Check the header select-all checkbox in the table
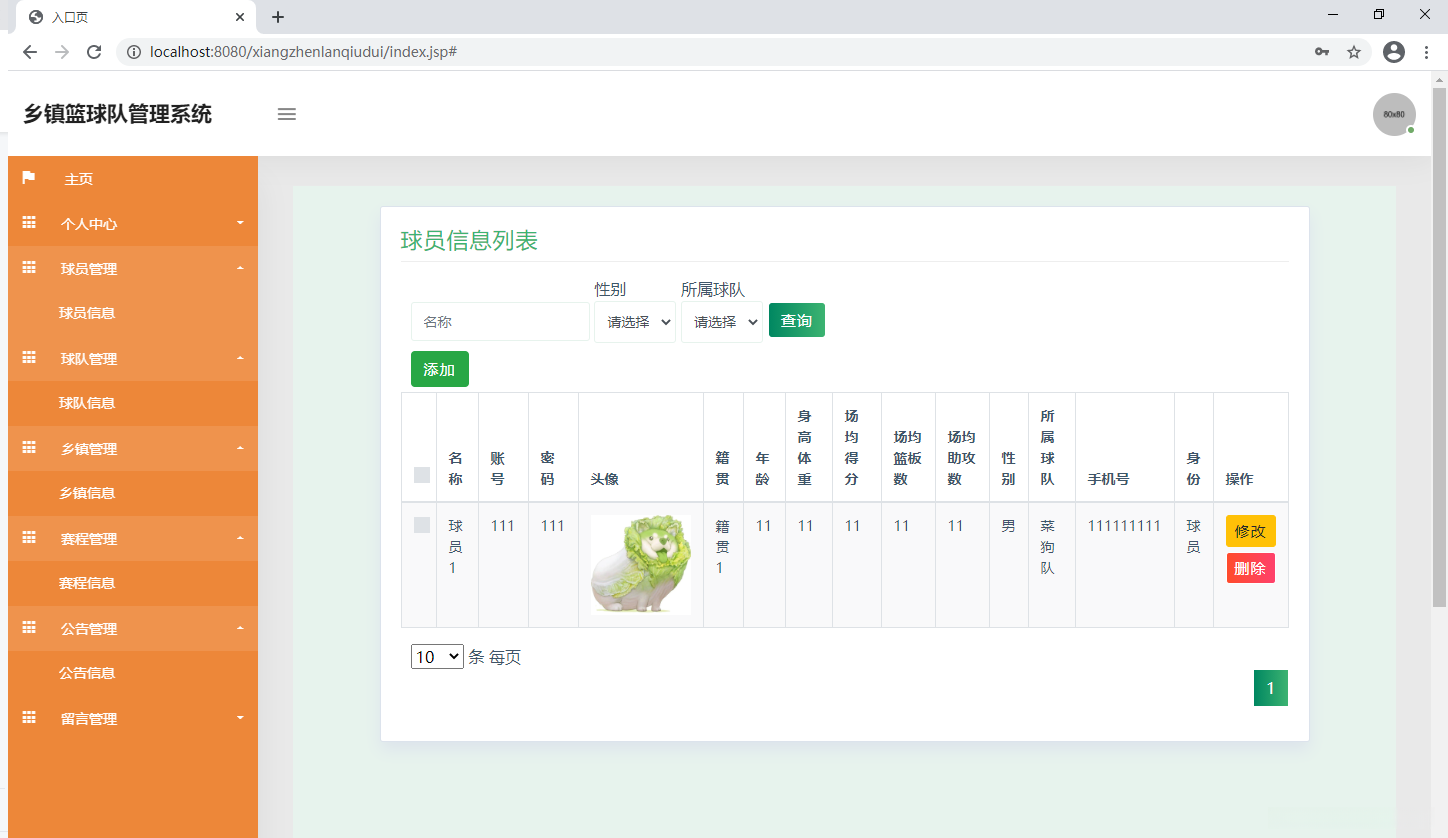1448x838 pixels. click(420, 475)
